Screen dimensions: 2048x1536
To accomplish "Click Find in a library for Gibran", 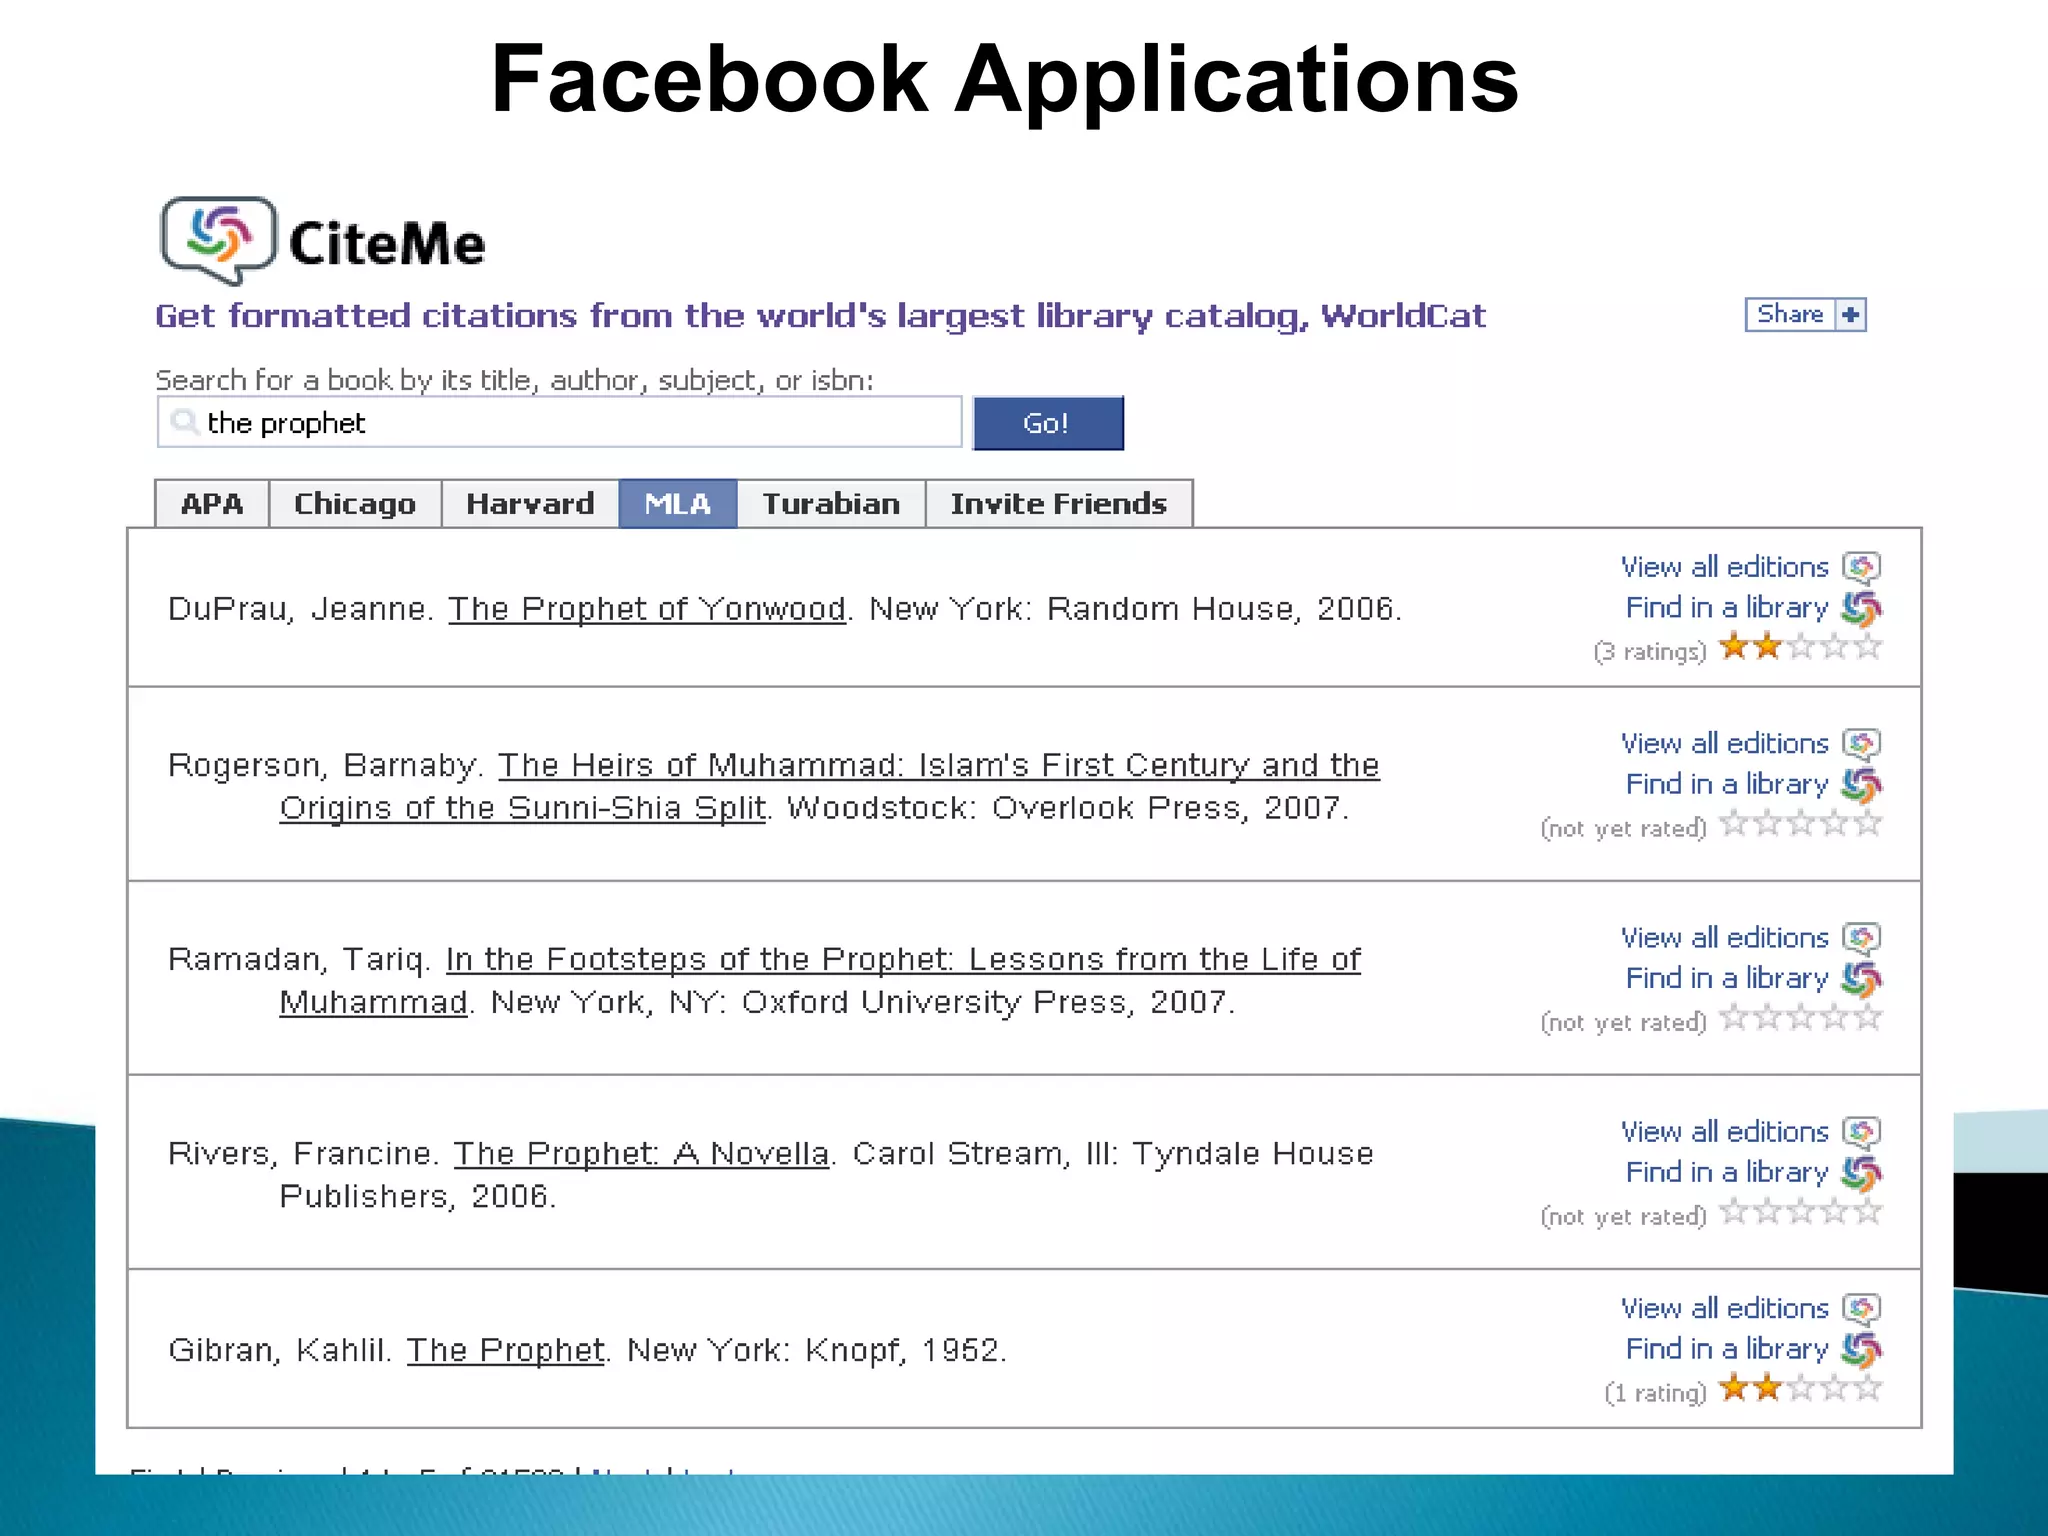I will point(1726,1349).
